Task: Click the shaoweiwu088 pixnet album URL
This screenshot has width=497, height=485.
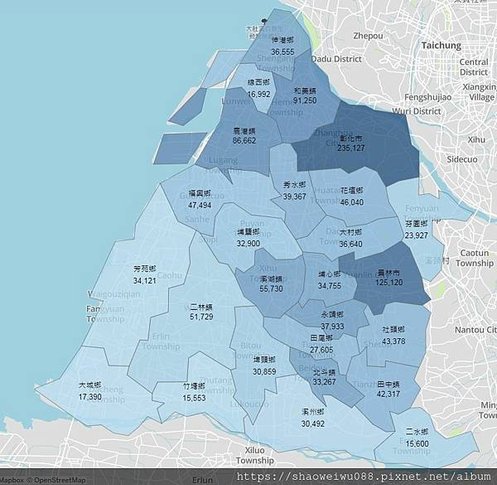Action: click(364, 476)
